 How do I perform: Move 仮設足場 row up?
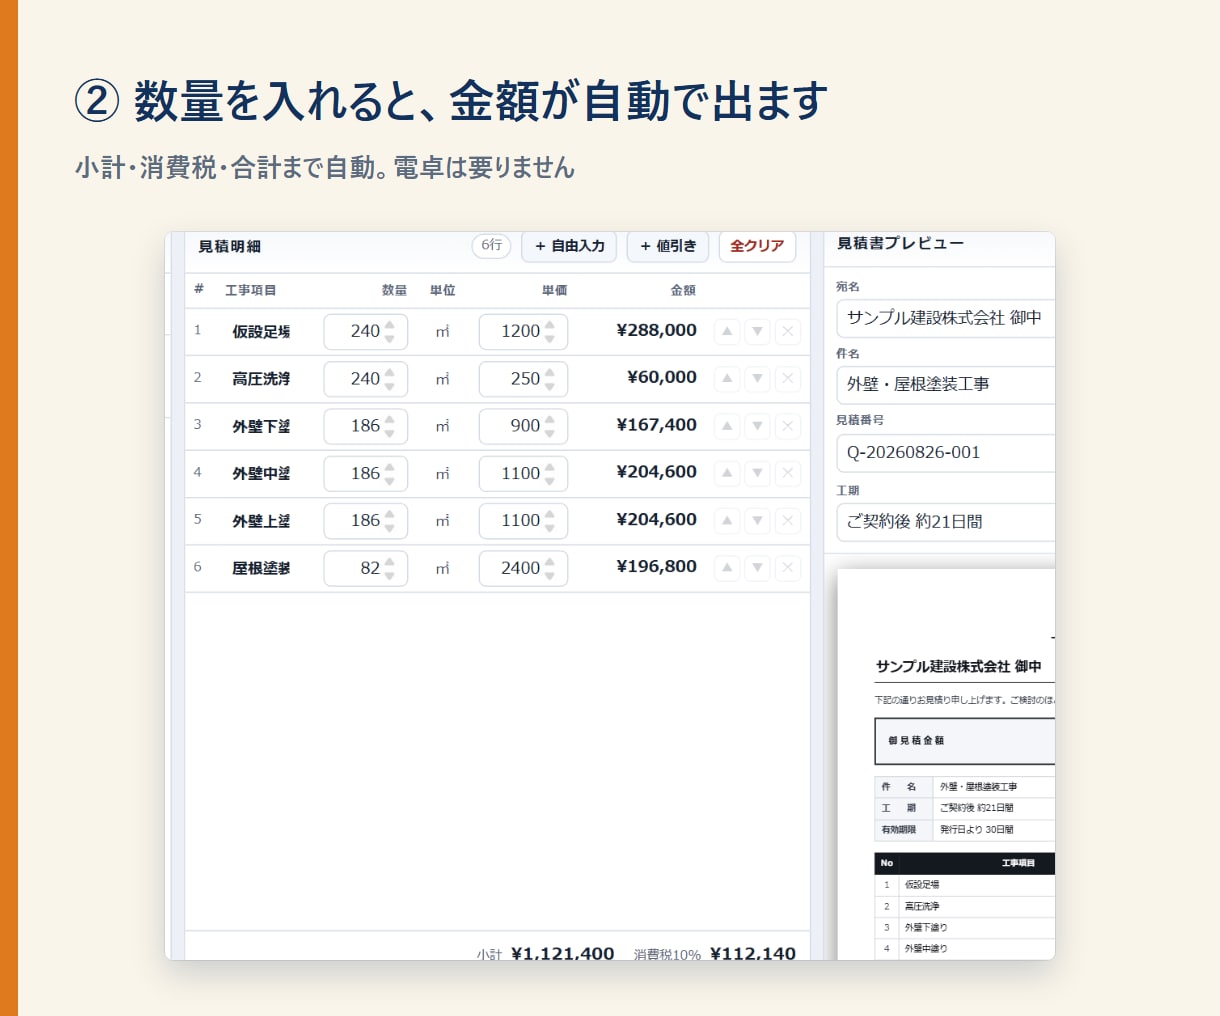pos(727,331)
